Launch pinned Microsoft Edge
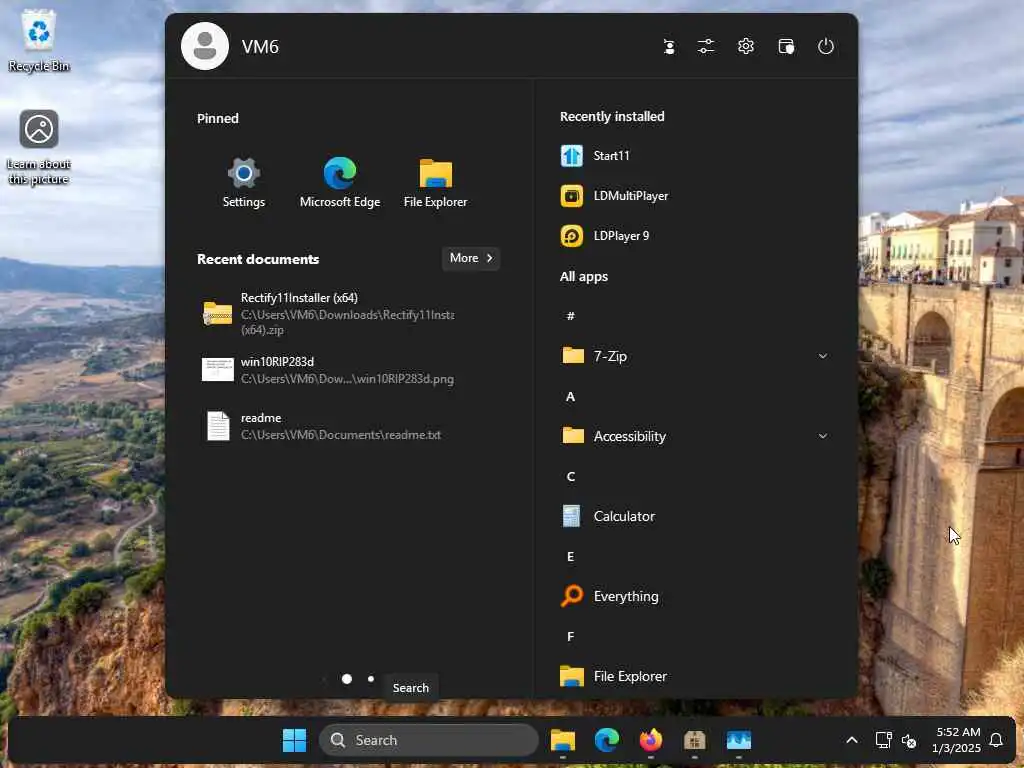 point(340,182)
